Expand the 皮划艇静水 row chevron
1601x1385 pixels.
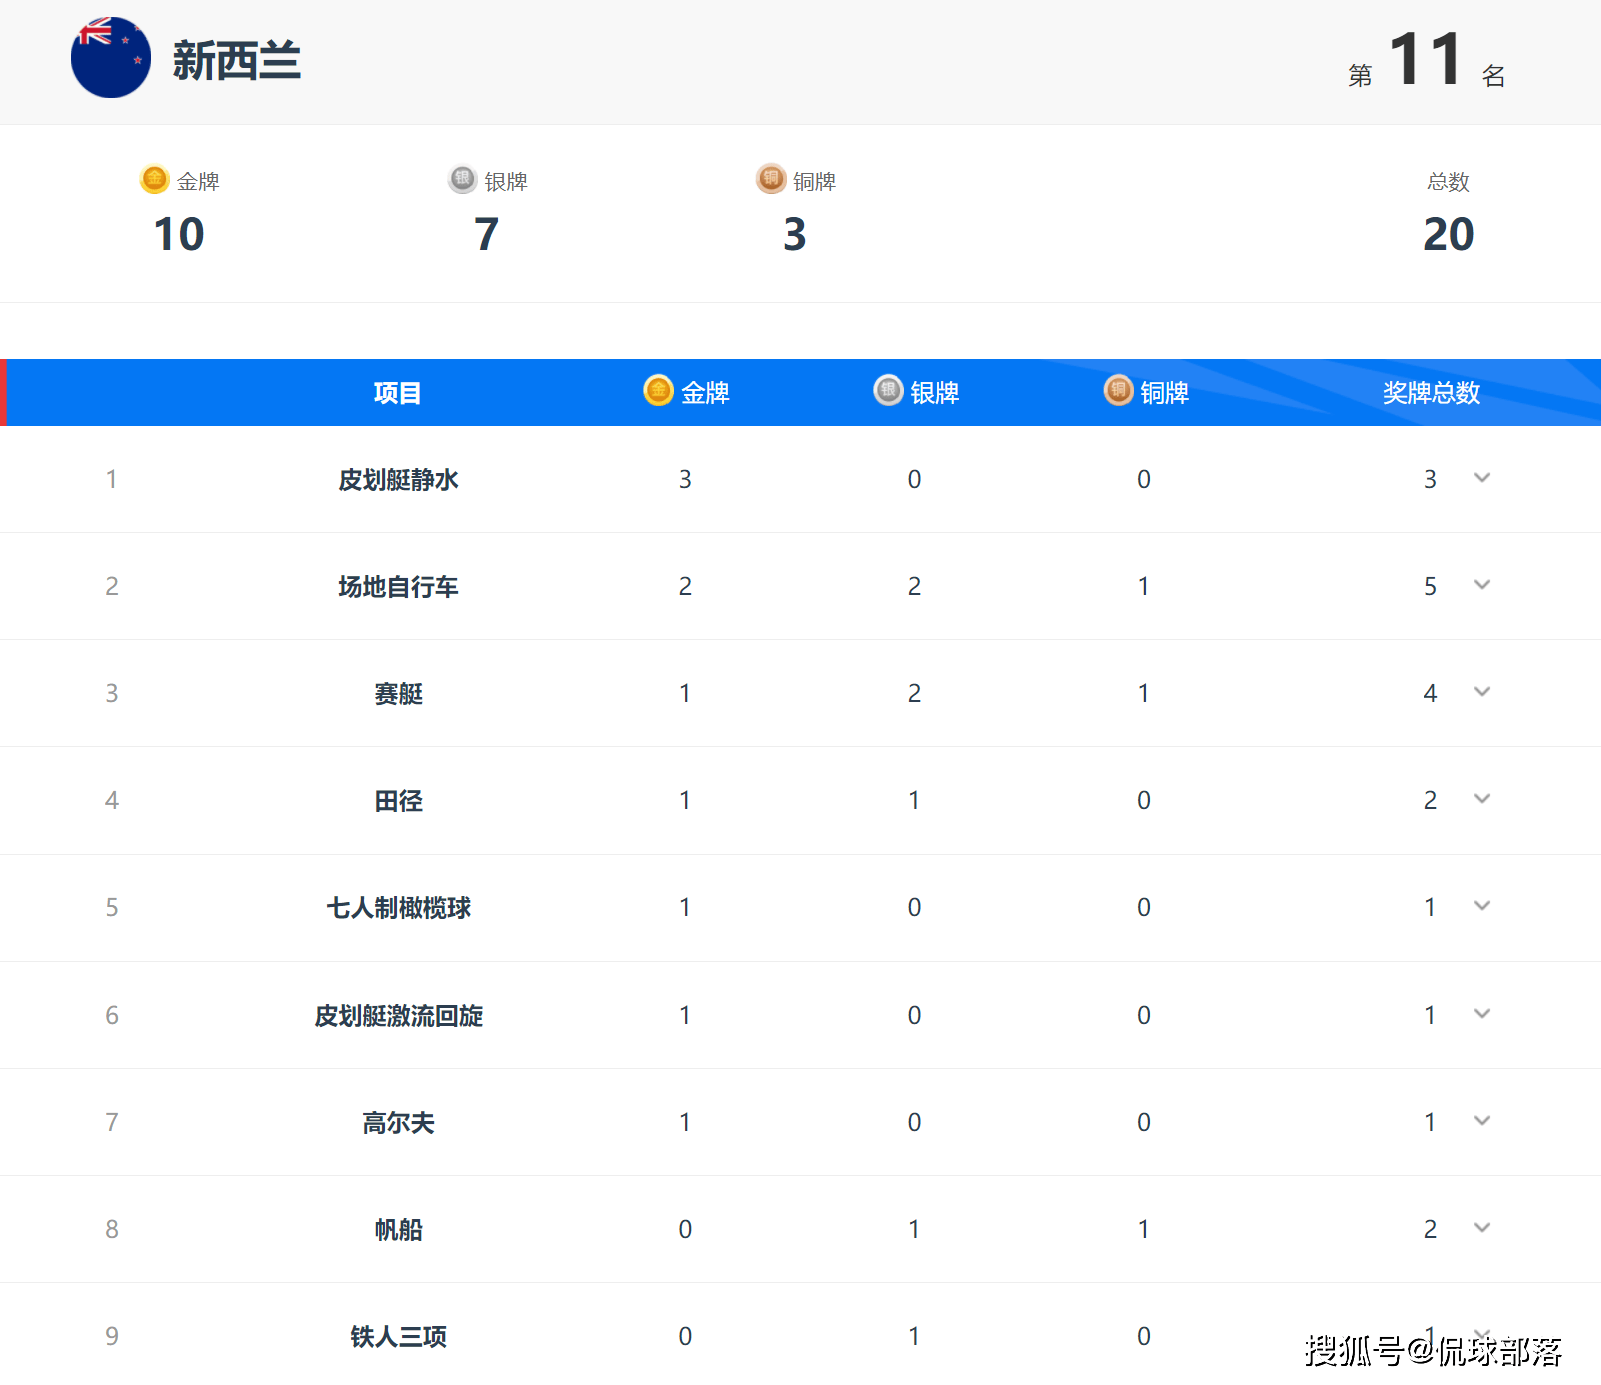1482,478
